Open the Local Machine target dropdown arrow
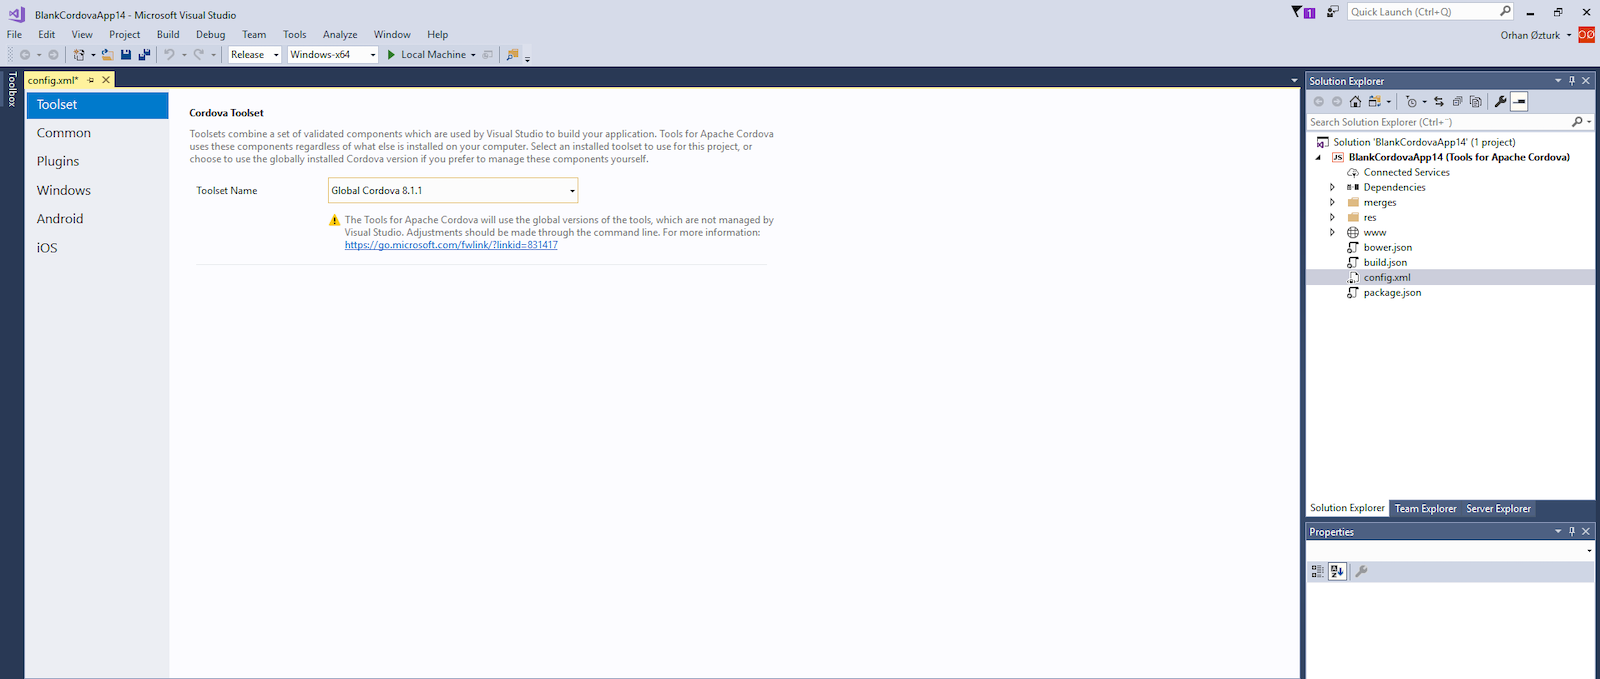 coord(473,55)
